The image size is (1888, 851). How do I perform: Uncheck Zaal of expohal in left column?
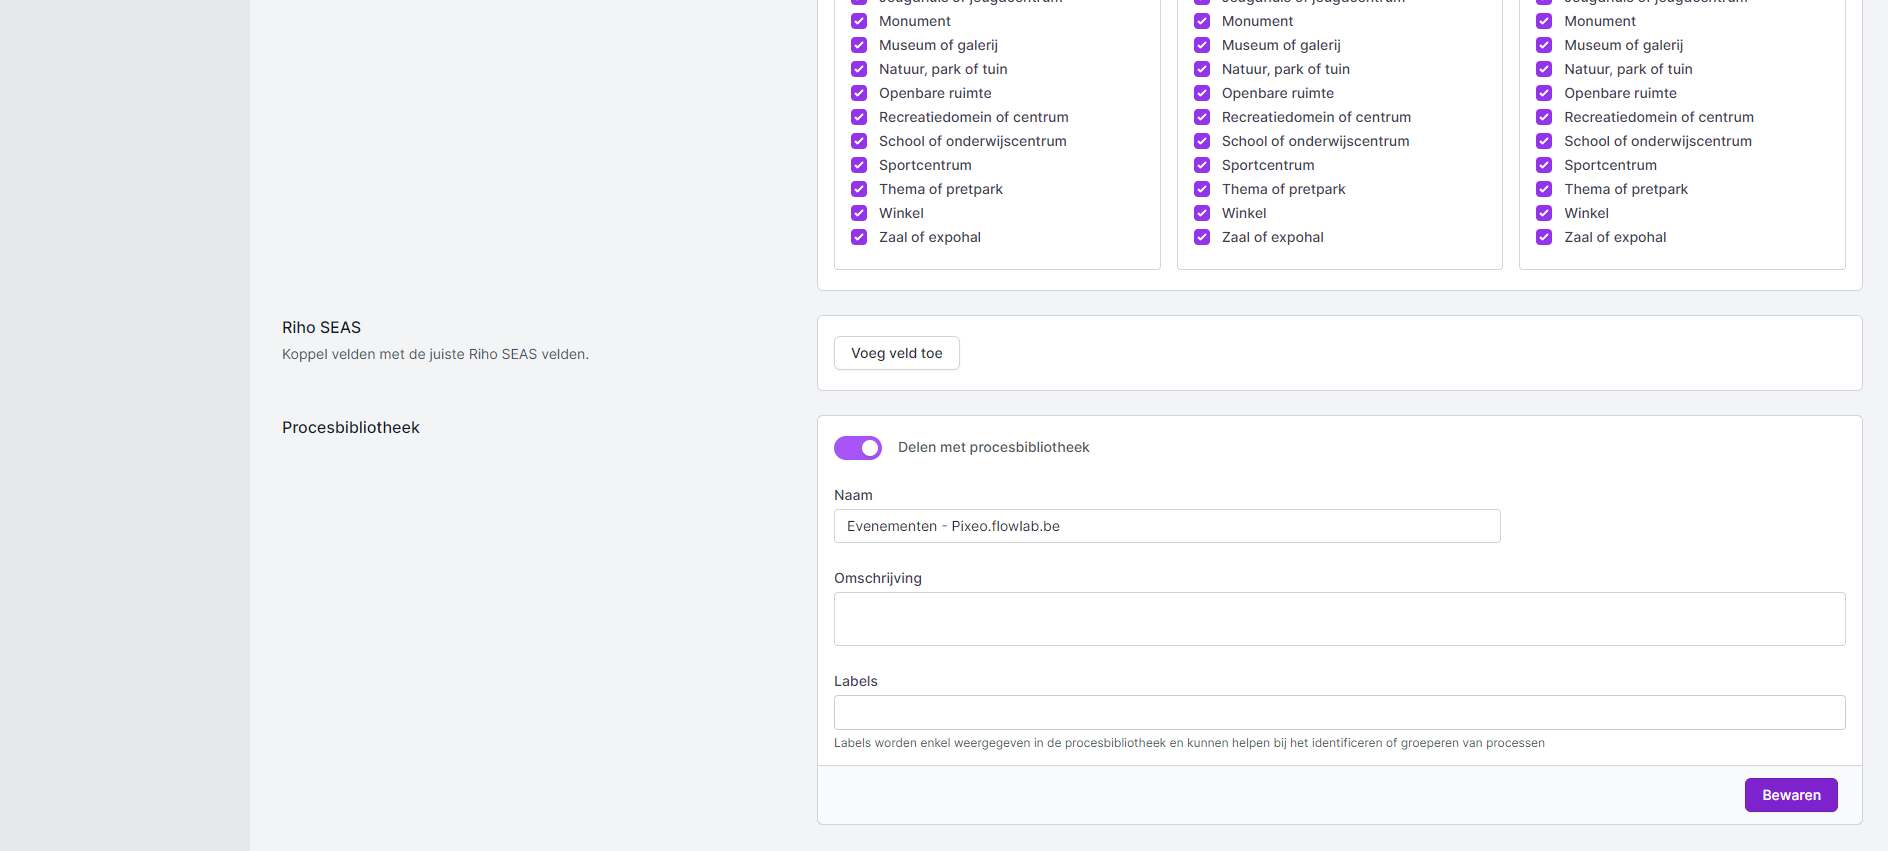[859, 237]
